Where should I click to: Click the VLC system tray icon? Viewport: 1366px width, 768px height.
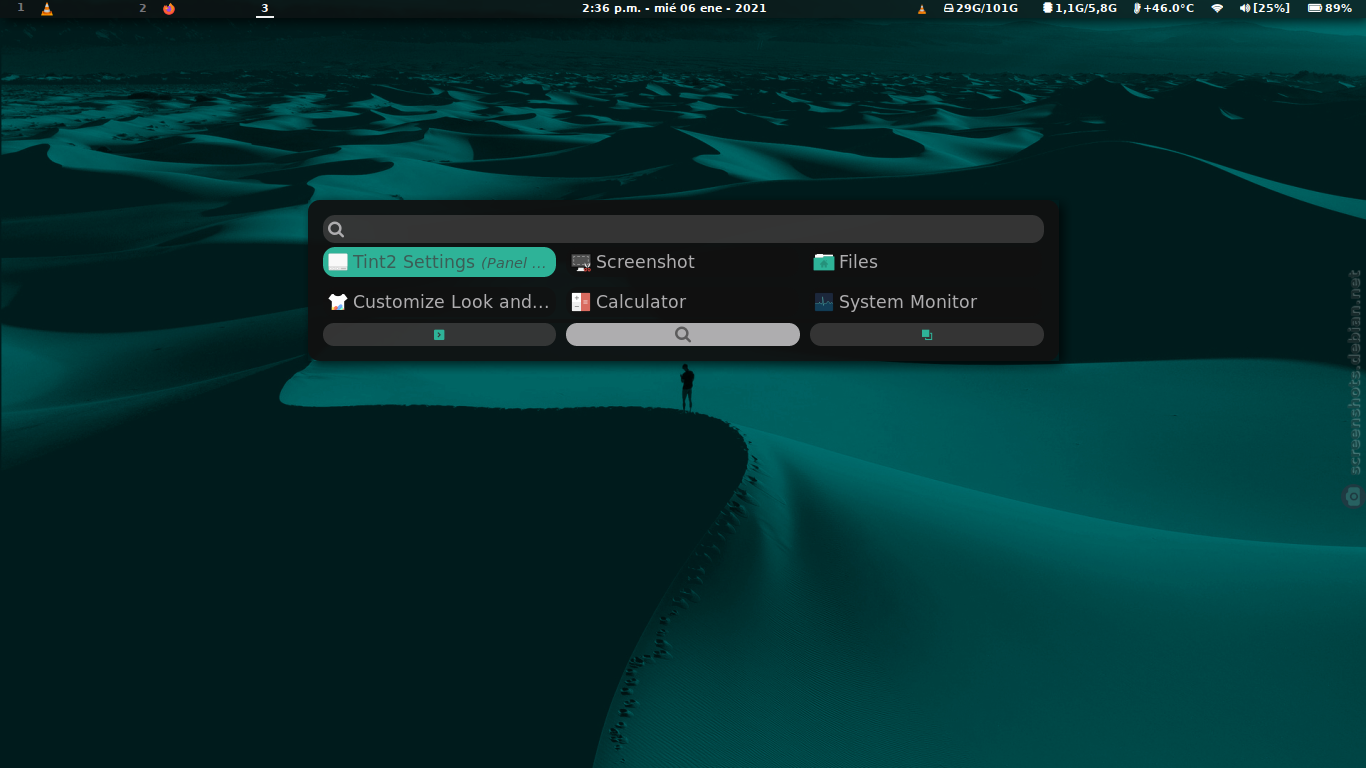pyautogui.click(x=922, y=8)
